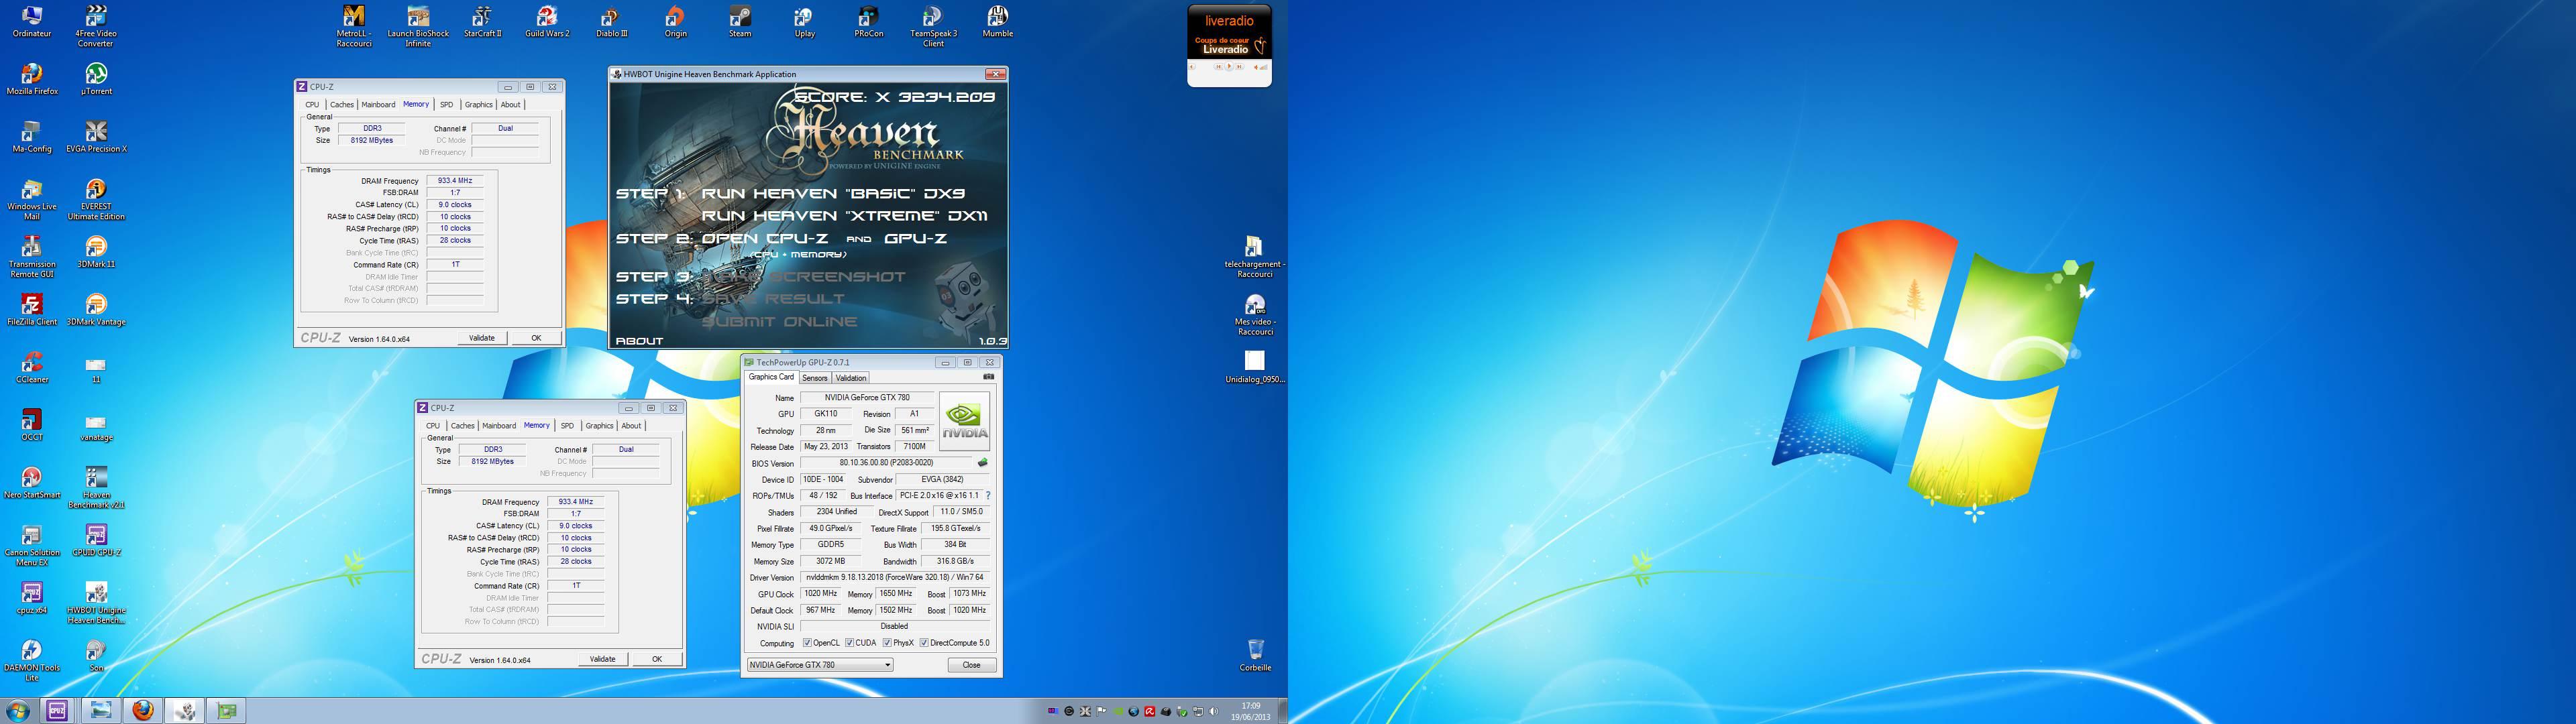Click Validate in lower CPU-Z window
Screen dimensions: 2576x724
pyautogui.click(x=603, y=659)
